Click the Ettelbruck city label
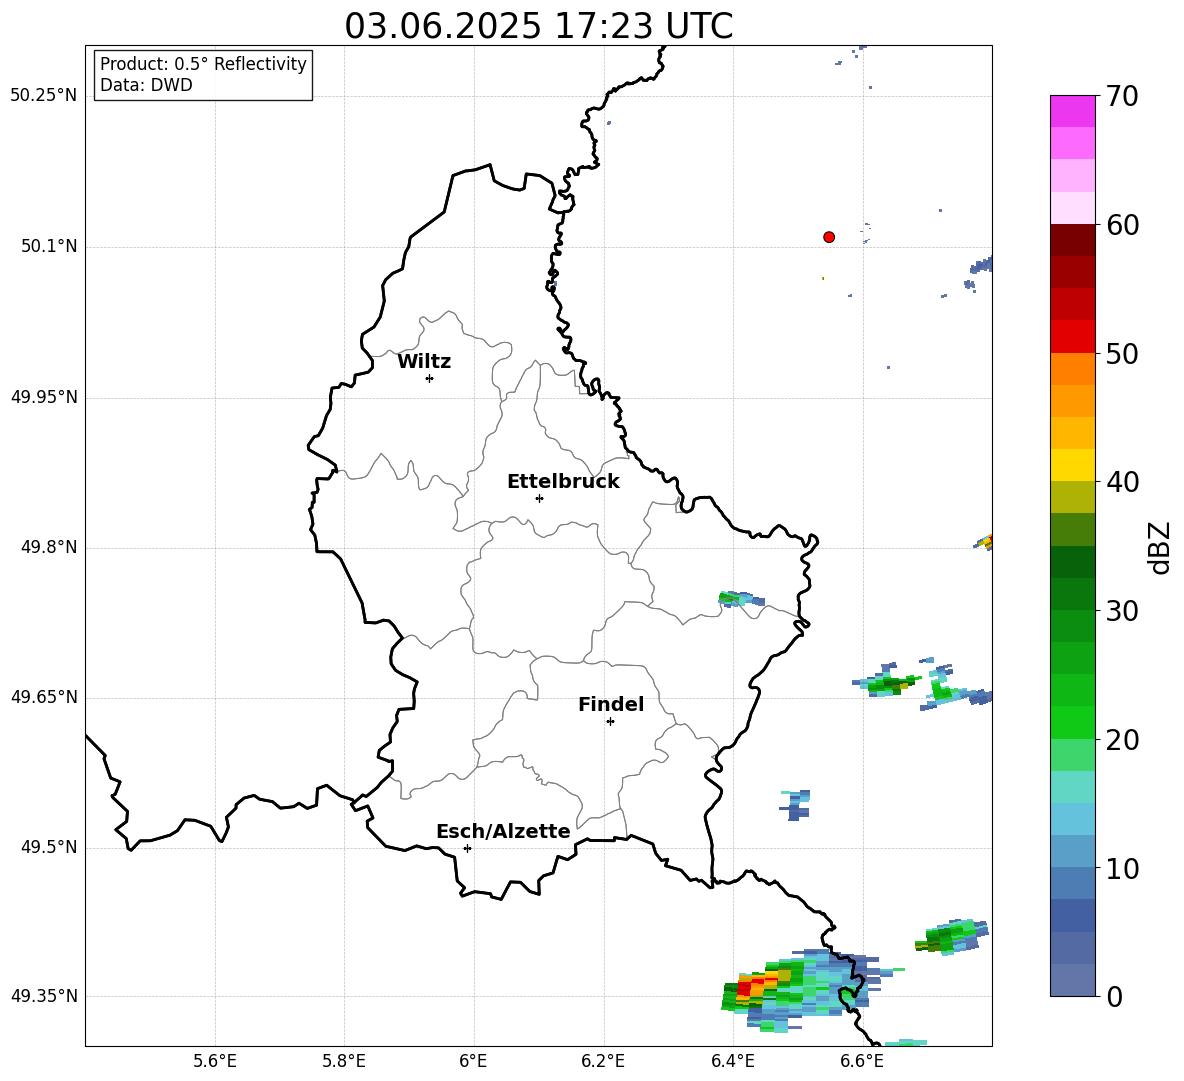The image size is (1184, 1081). point(563,482)
